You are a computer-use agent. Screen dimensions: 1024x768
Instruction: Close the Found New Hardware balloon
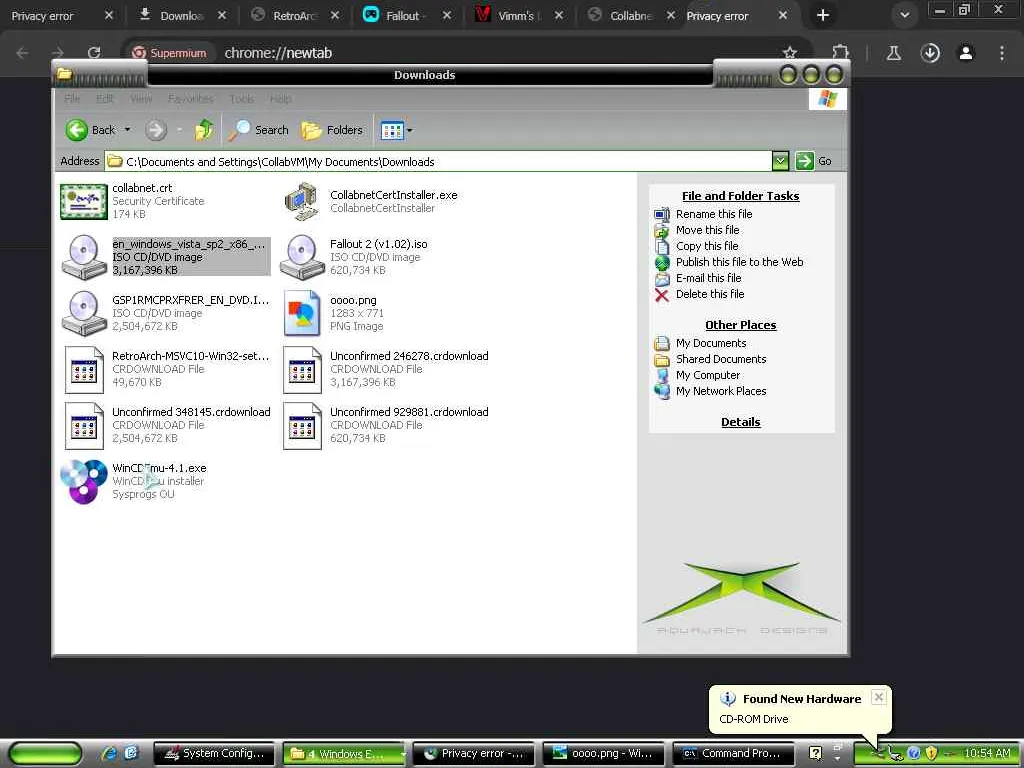(x=879, y=697)
